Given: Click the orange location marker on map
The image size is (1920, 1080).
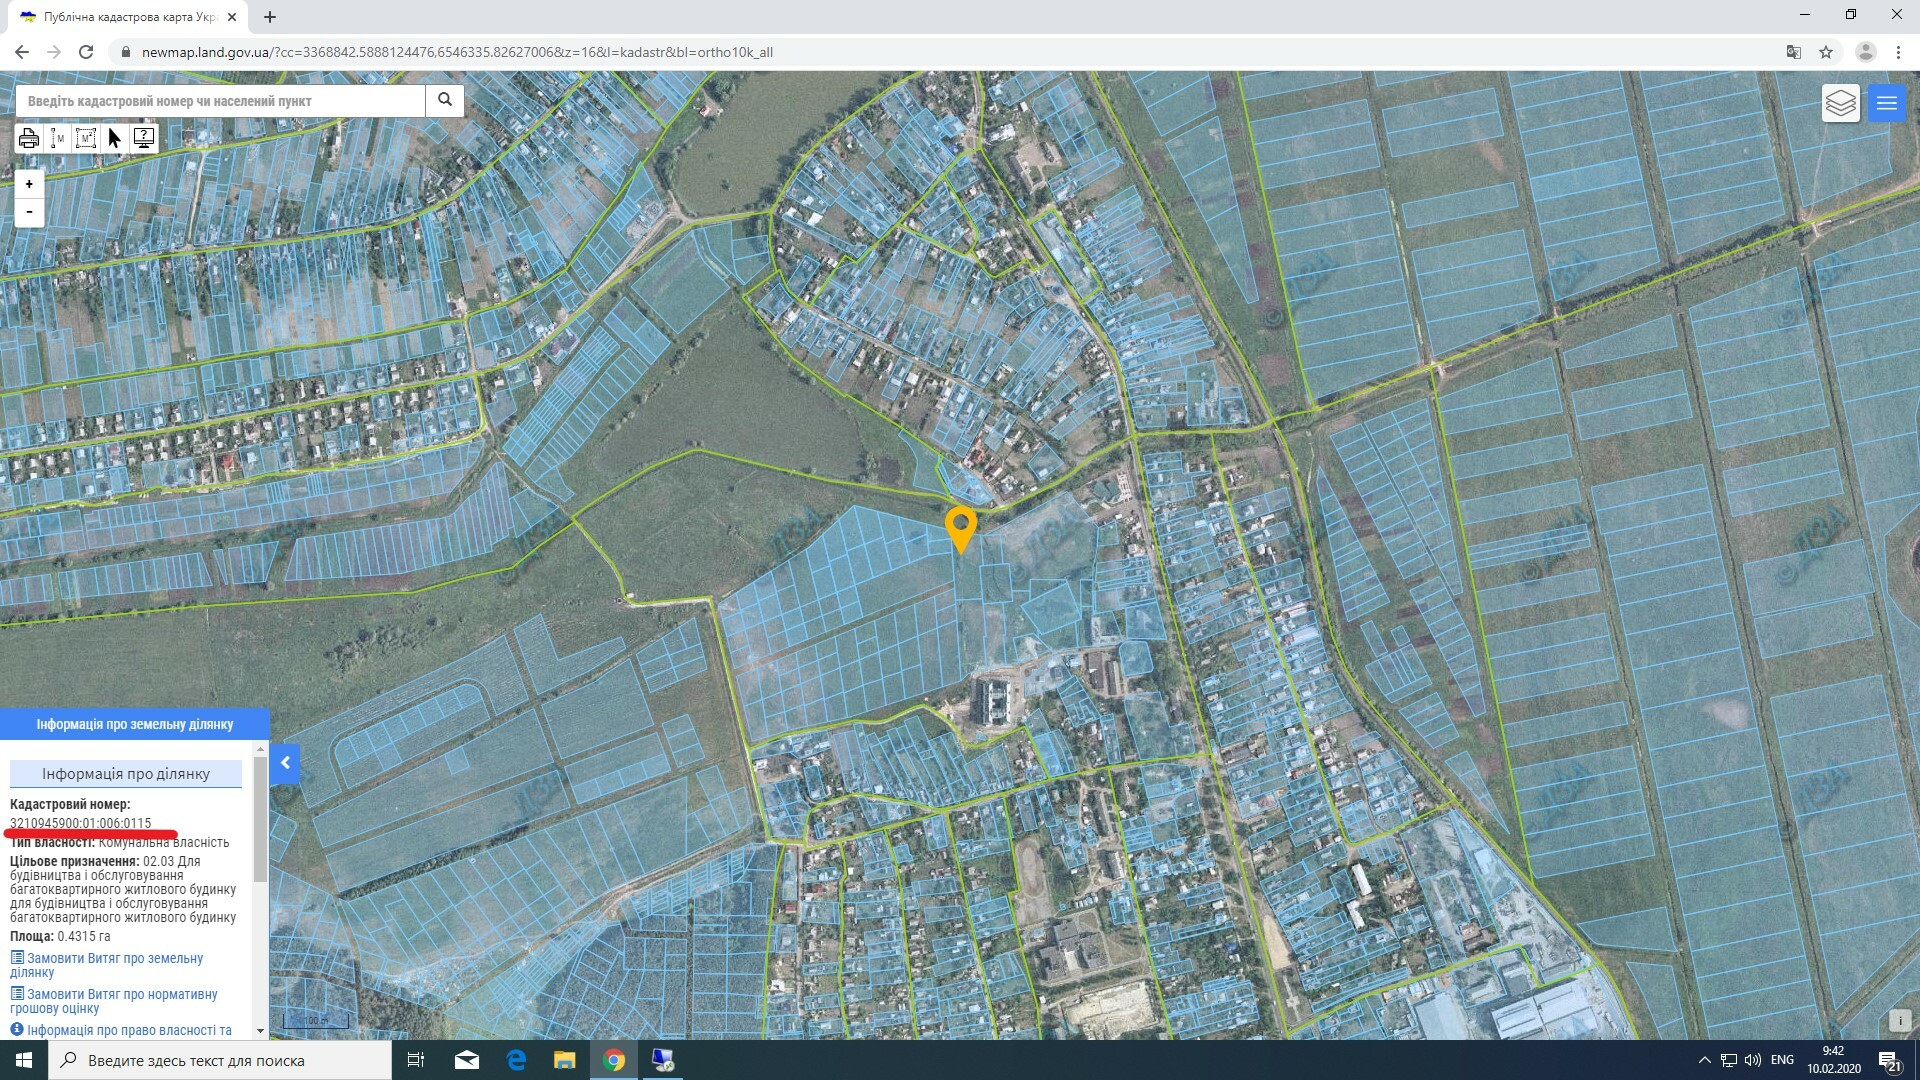Looking at the screenshot, I should [960, 526].
